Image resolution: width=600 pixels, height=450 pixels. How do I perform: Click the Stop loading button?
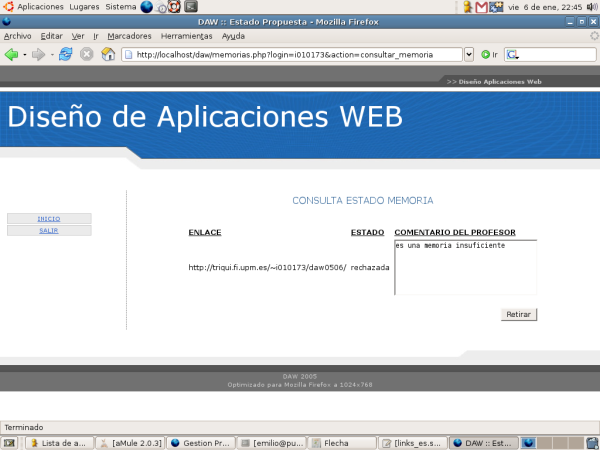click(x=87, y=54)
